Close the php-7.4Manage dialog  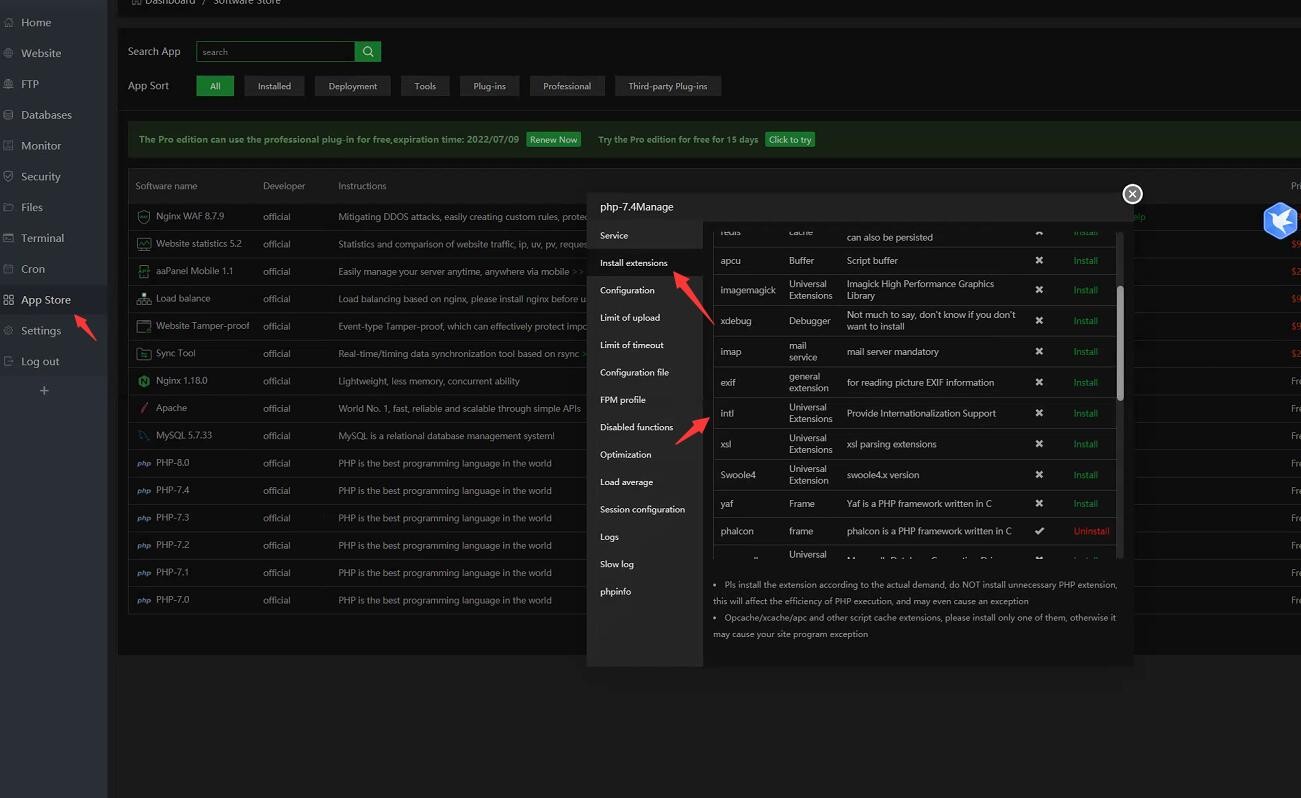pyautogui.click(x=1132, y=194)
